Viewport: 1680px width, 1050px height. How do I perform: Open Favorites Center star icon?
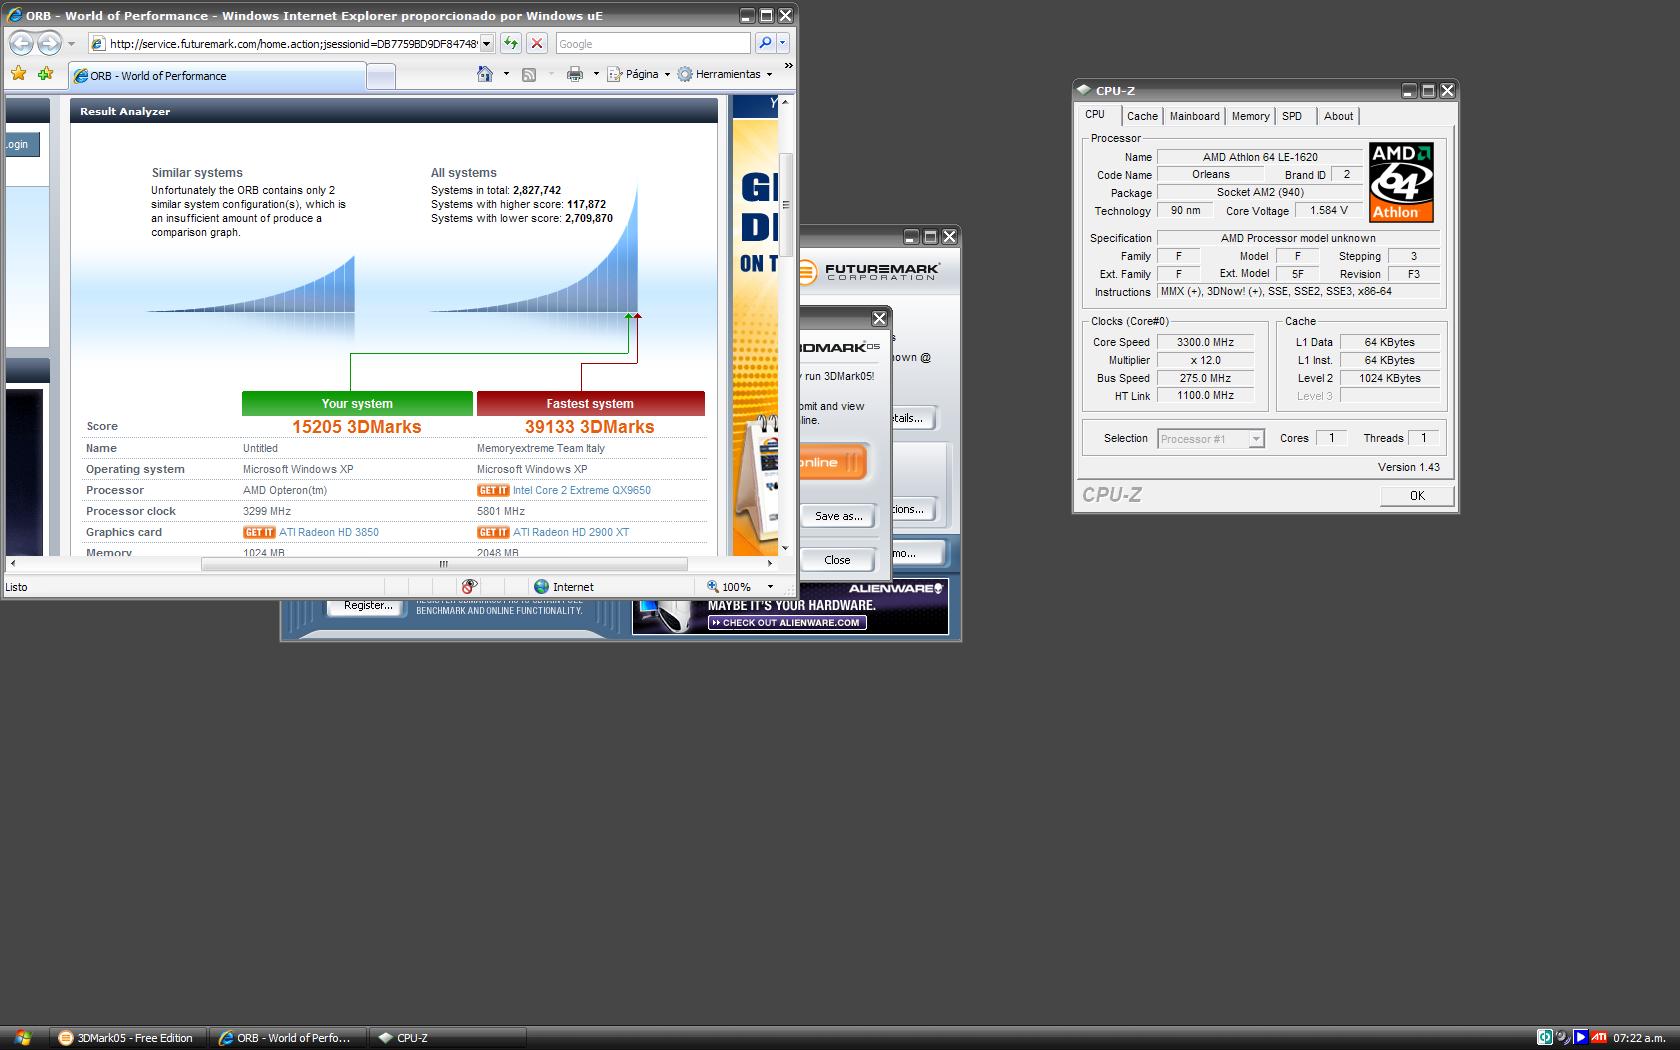coord(18,74)
